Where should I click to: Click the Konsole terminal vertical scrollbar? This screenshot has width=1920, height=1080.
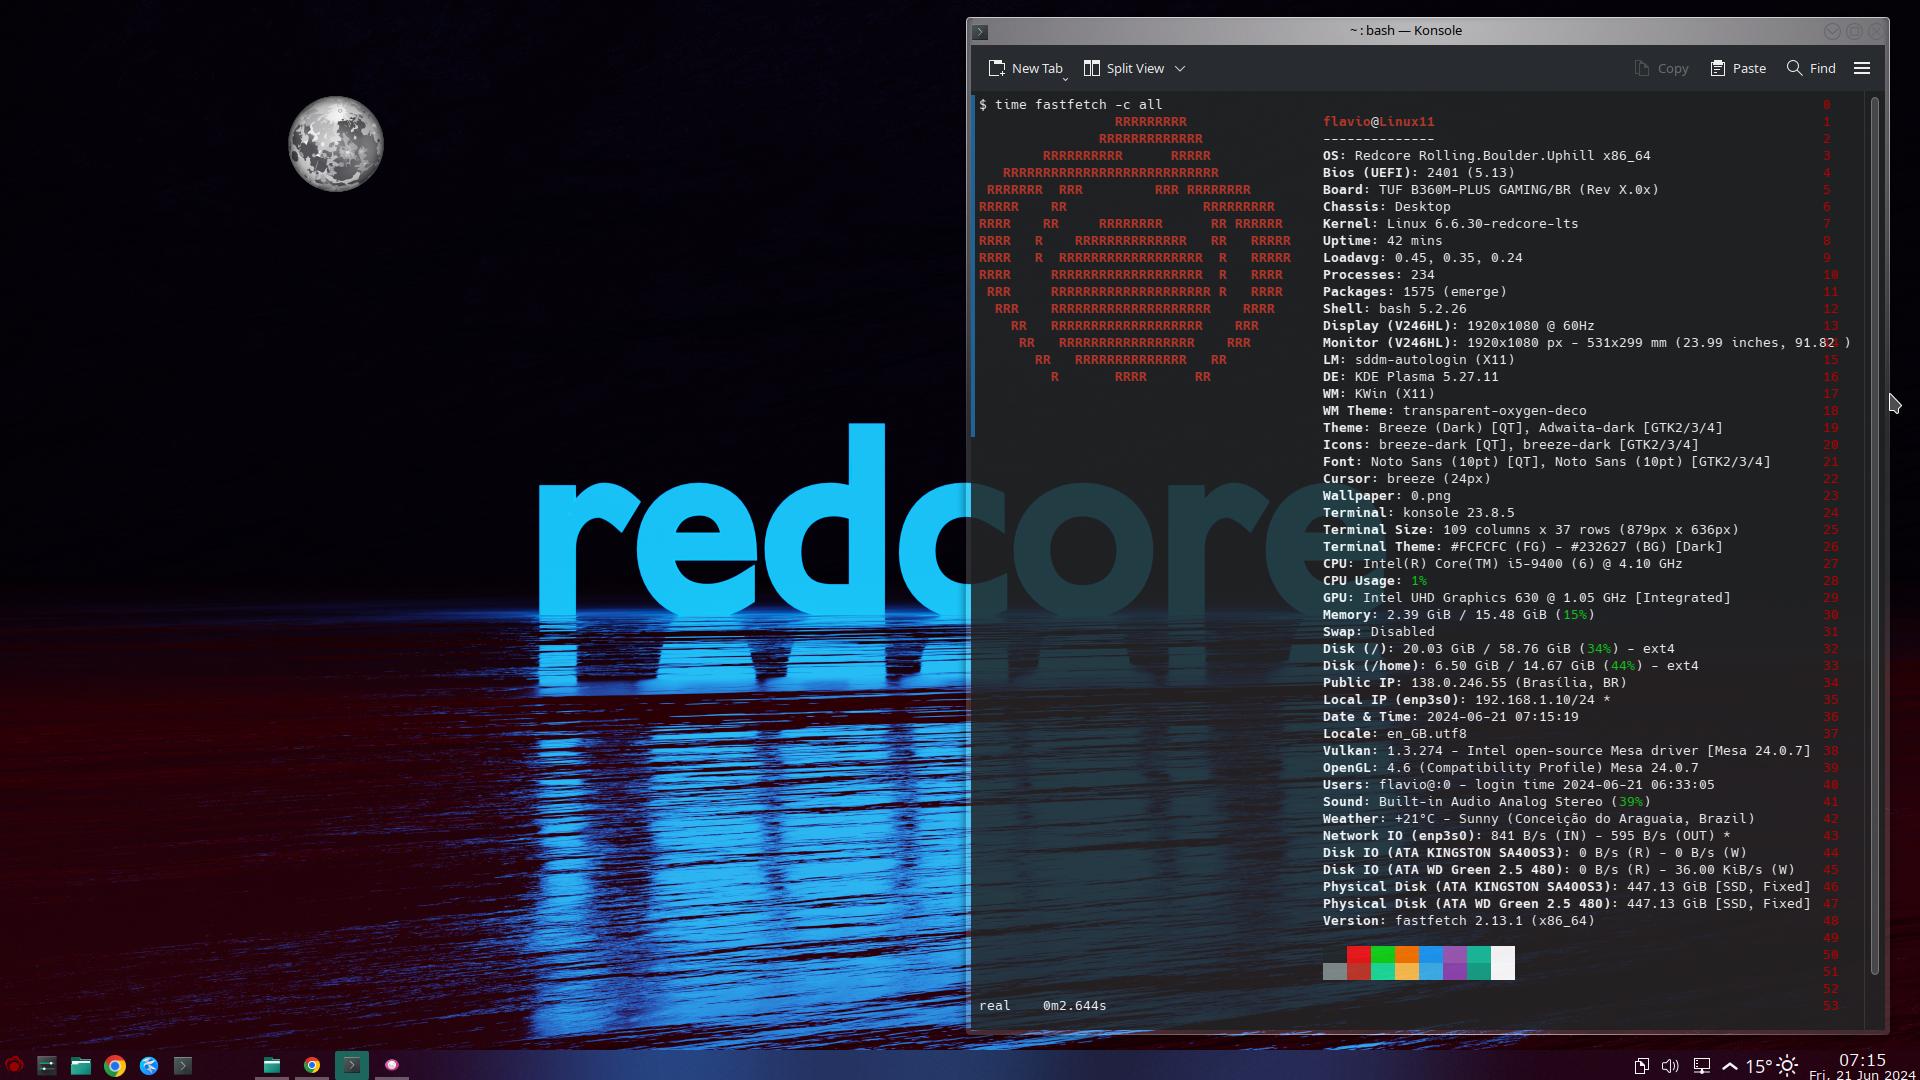coord(1875,535)
